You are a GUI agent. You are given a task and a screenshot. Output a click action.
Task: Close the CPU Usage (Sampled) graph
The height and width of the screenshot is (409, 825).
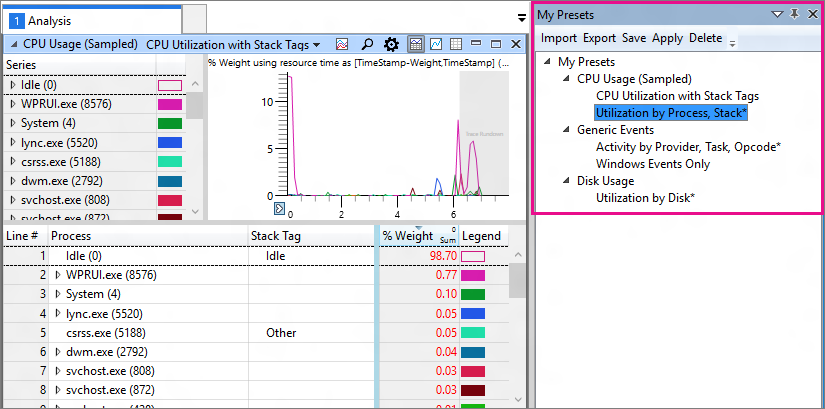(516, 44)
